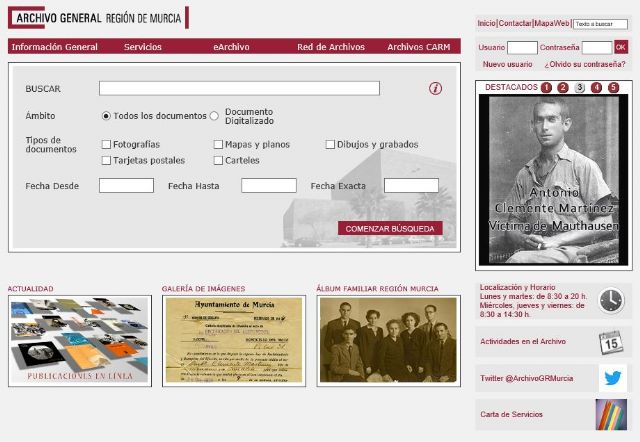Click the calendar icon for activities
The width and height of the screenshot is (640, 442).
(x=611, y=342)
